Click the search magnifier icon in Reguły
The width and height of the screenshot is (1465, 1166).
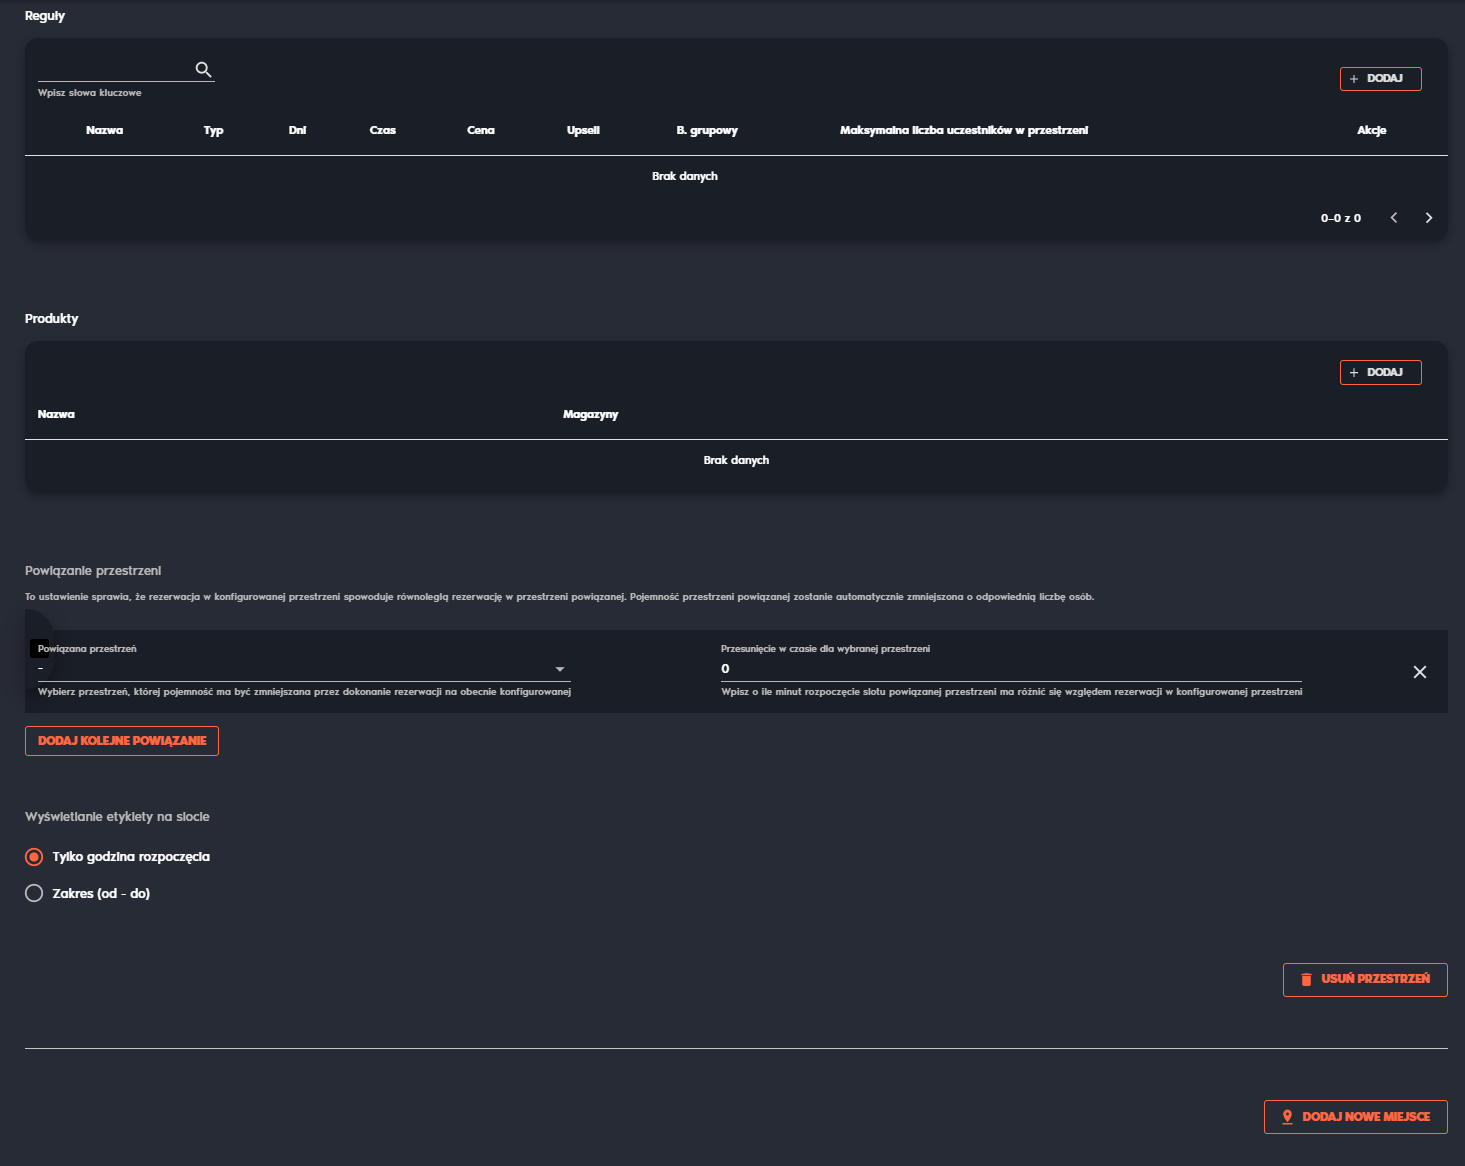[x=203, y=69]
